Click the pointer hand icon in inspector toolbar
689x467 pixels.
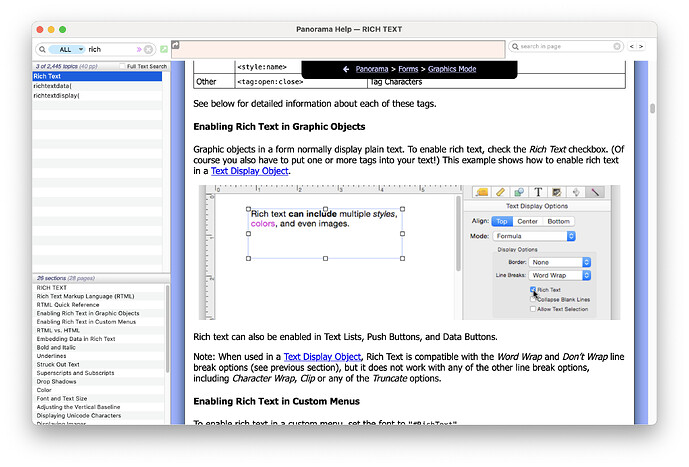tap(576, 192)
